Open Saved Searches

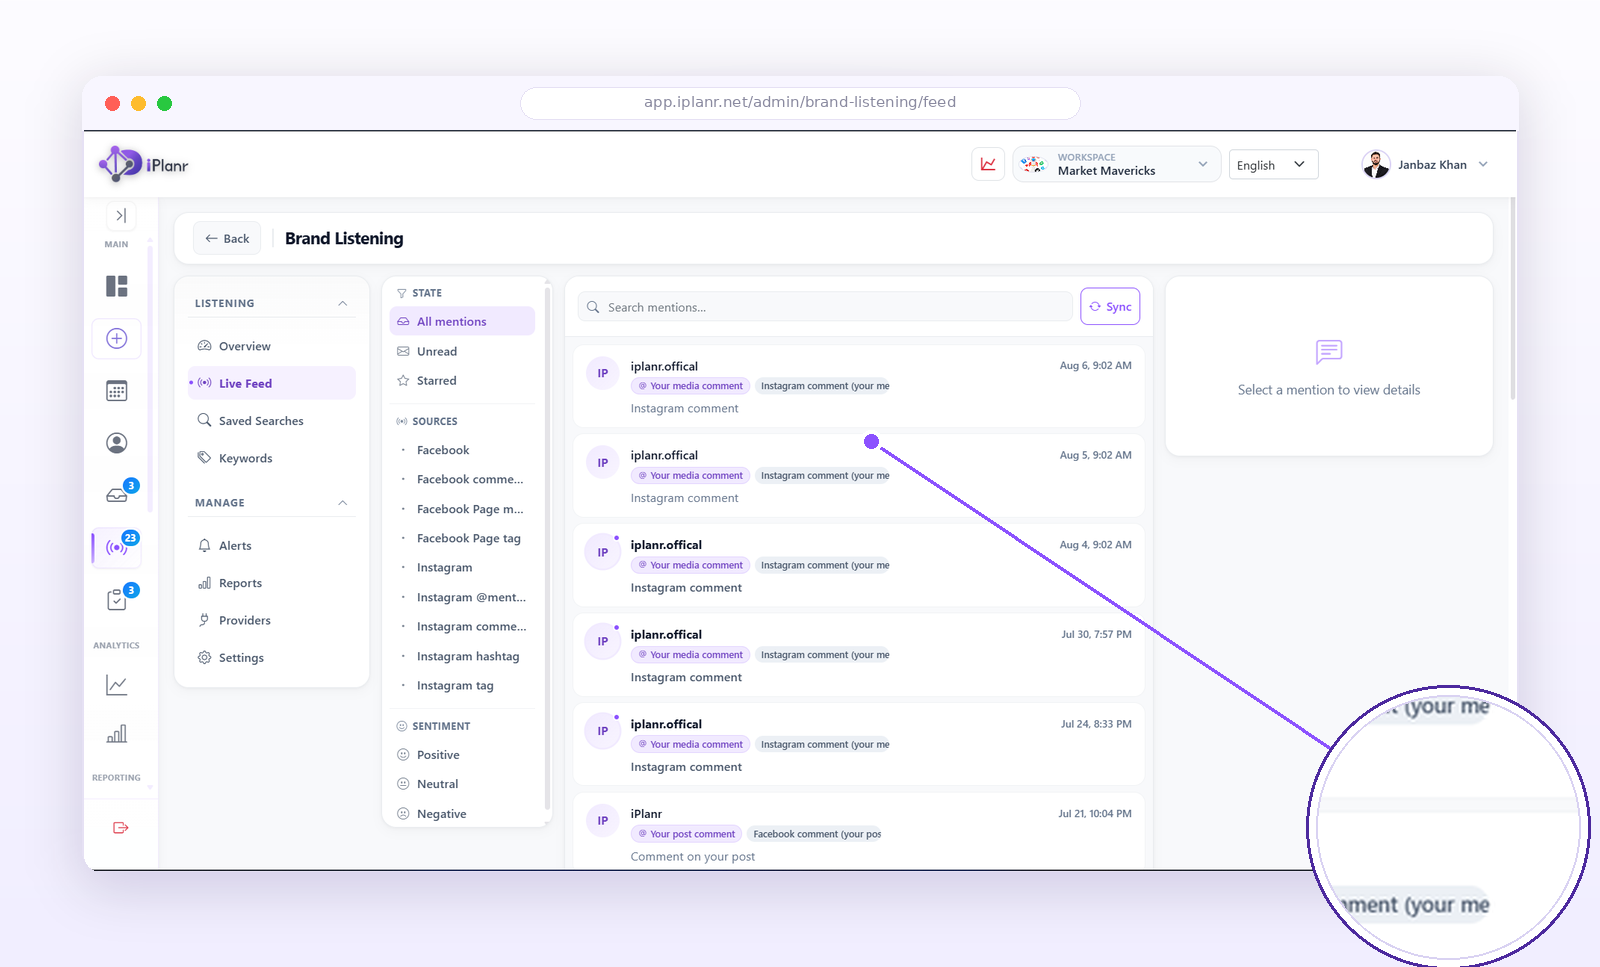pos(271,421)
